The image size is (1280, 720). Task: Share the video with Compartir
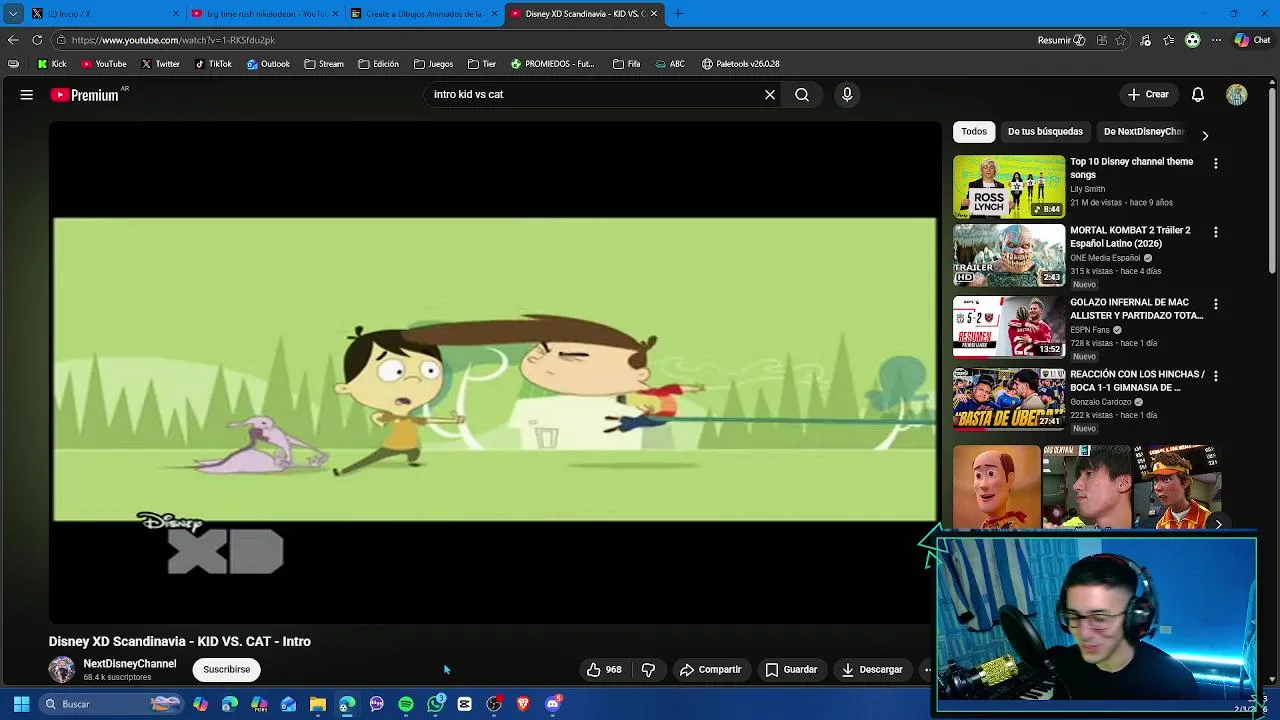[x=711, y=669]
